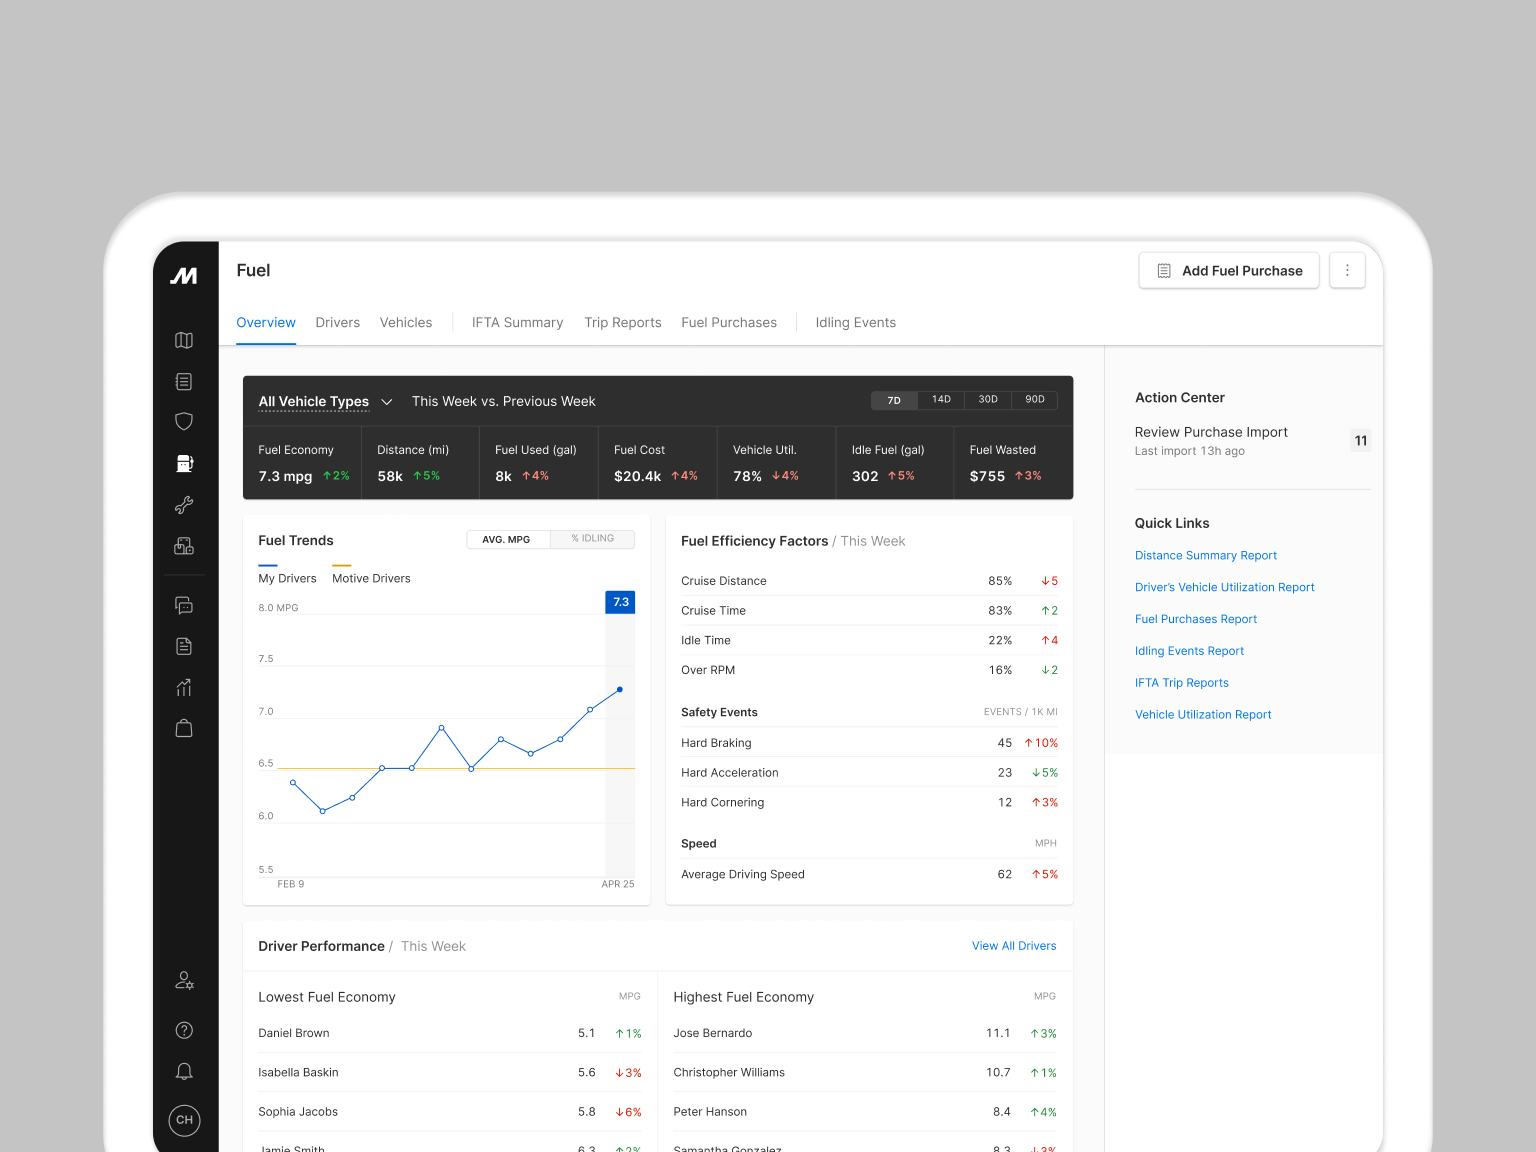Viewport: 1536px width, 1152px height.
Task: Click the Hard Braking row
Action: pos(869,743)
